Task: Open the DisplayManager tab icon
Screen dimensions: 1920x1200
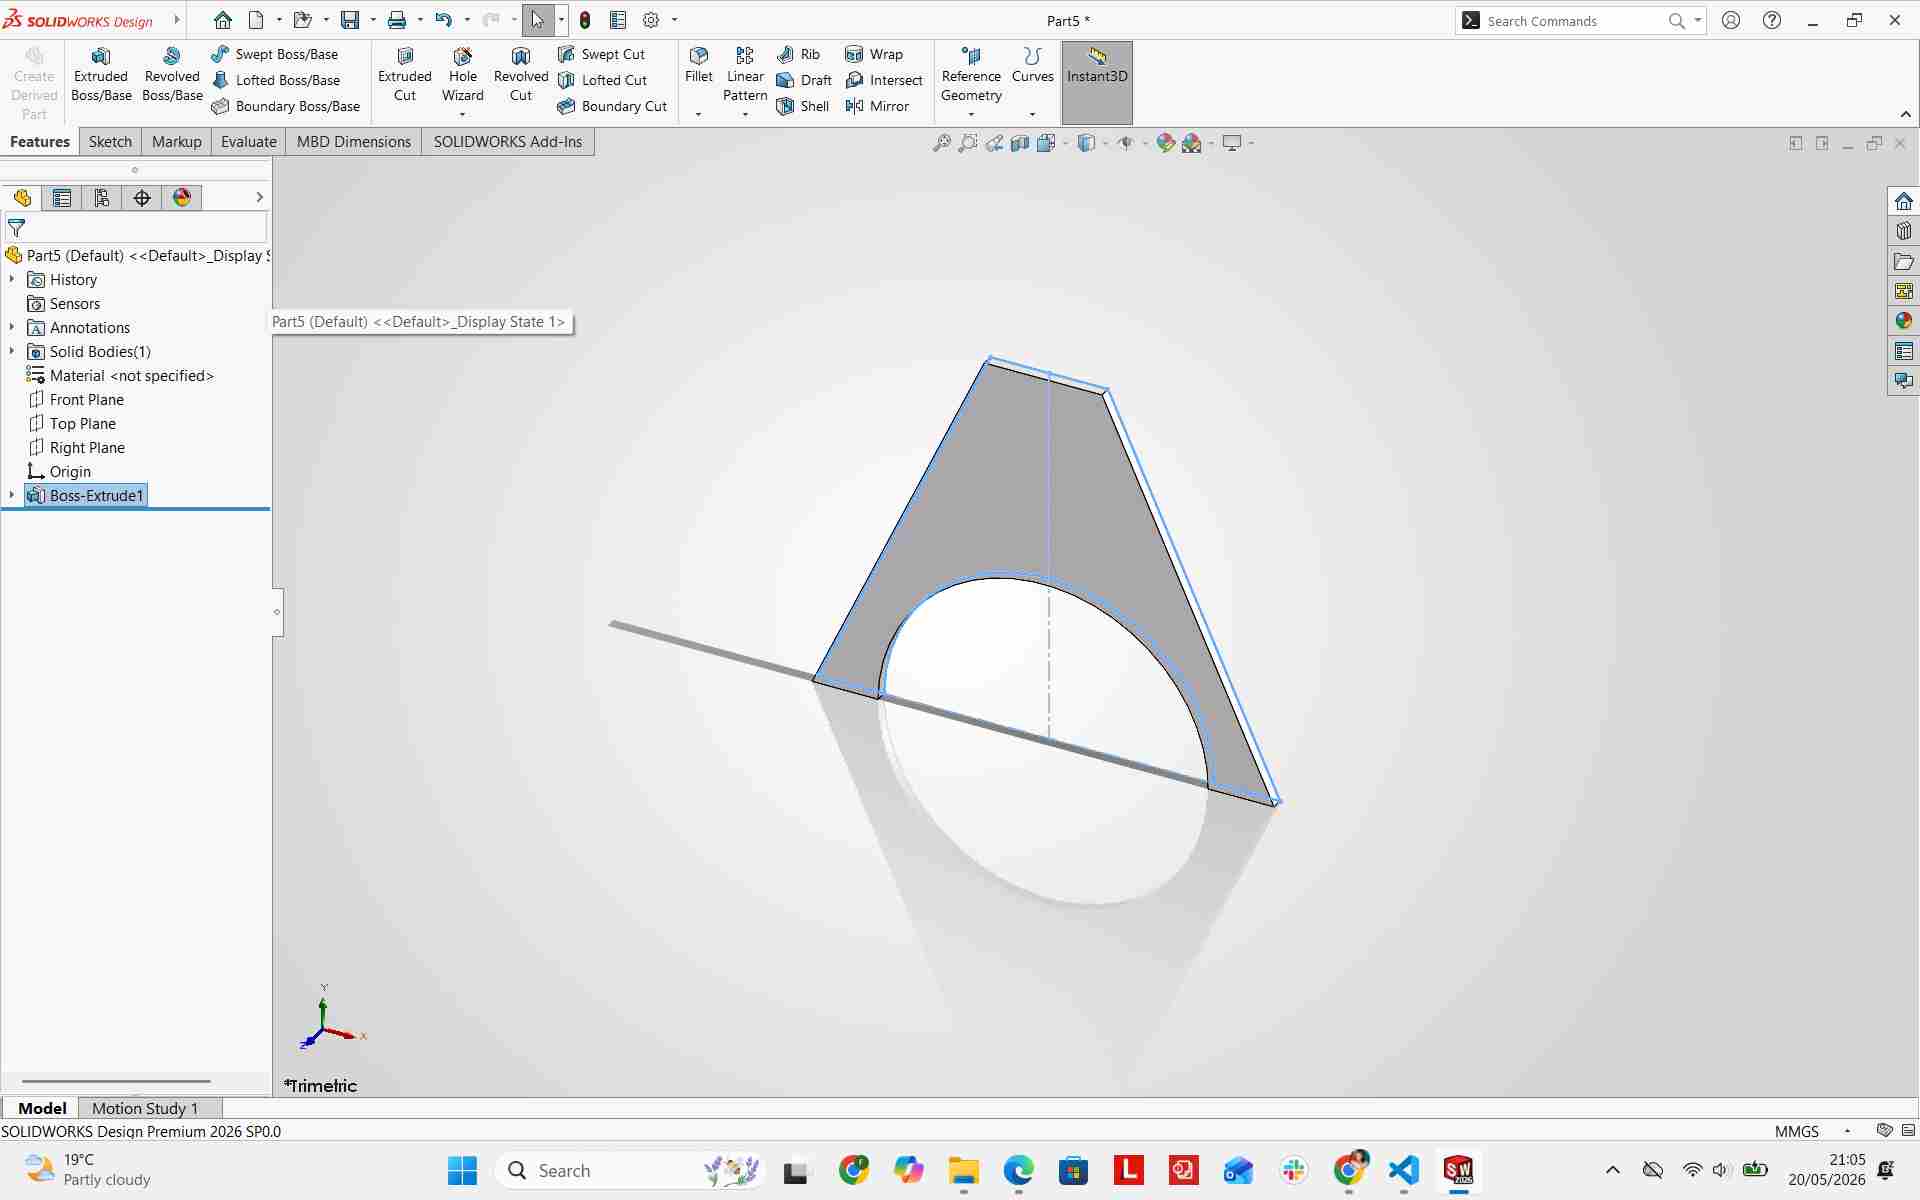Action: [182, 198]
